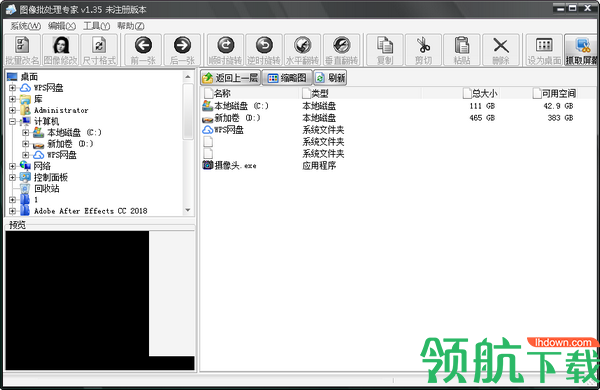Select 计算机 in the folder tree
This screenshot has height=390, width=600.
pyautogui.click(x=46, y=121)
